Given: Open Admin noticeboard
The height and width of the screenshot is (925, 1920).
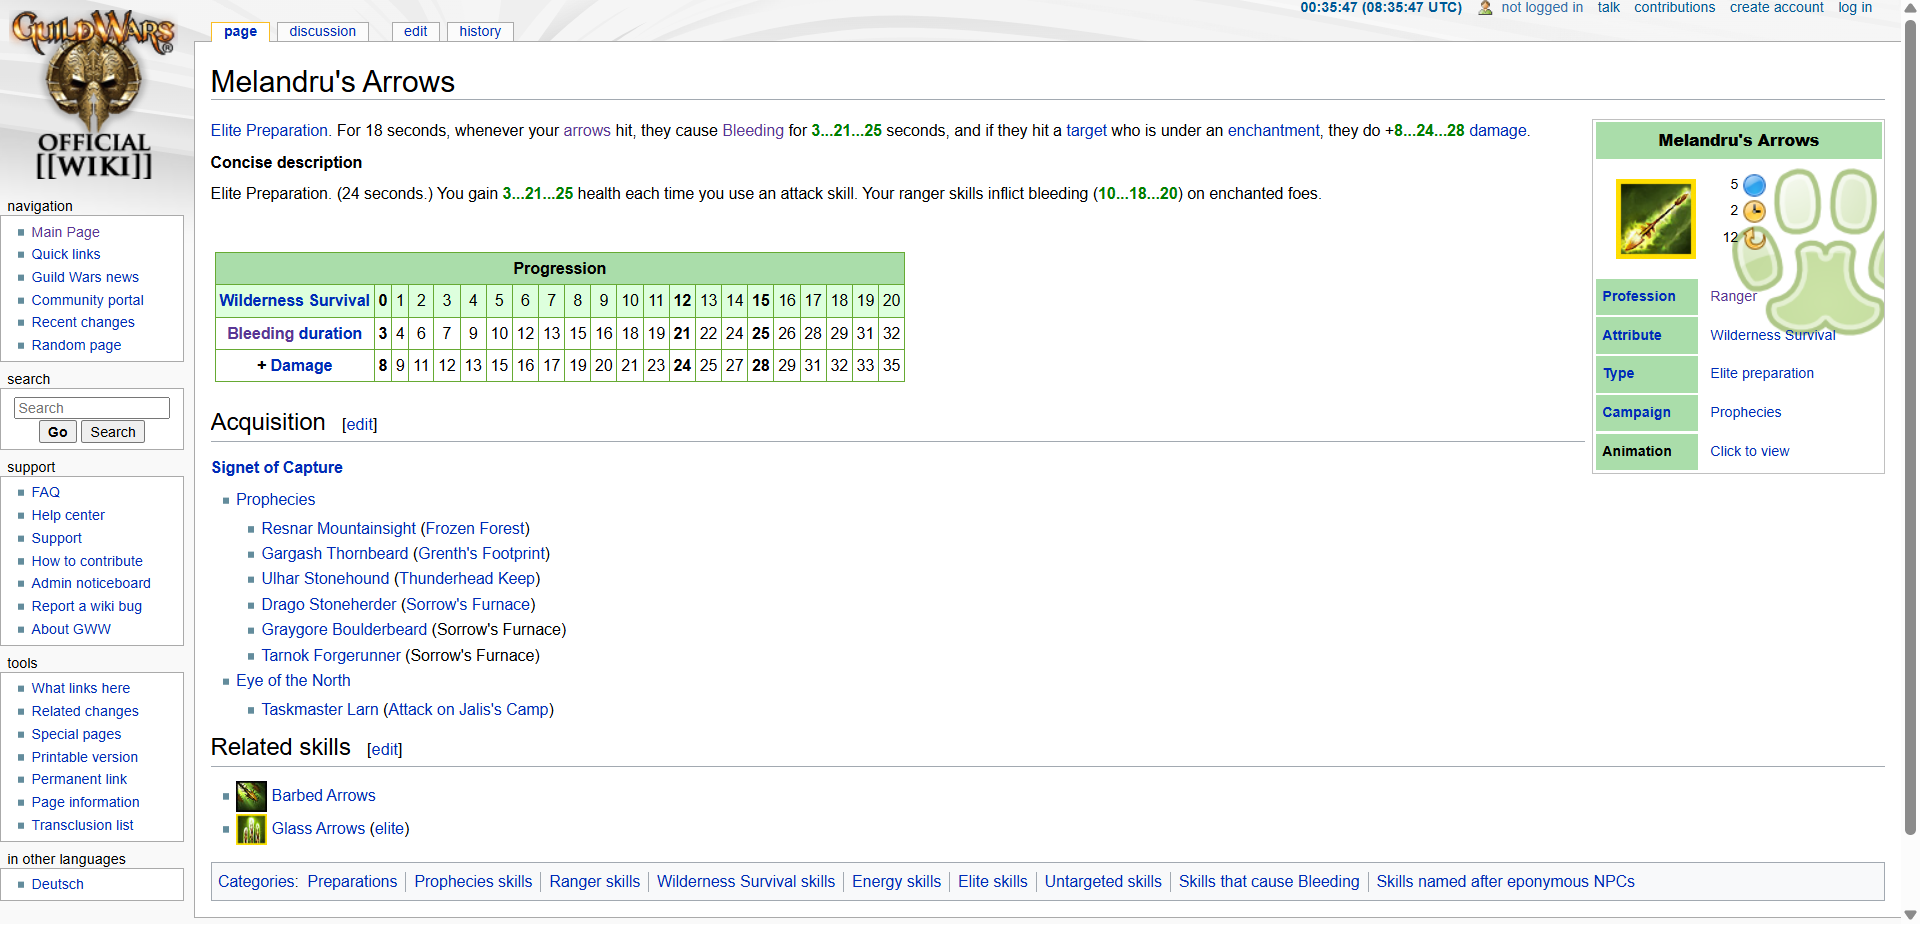Looking at the screenshot, I should click(91, 583).
